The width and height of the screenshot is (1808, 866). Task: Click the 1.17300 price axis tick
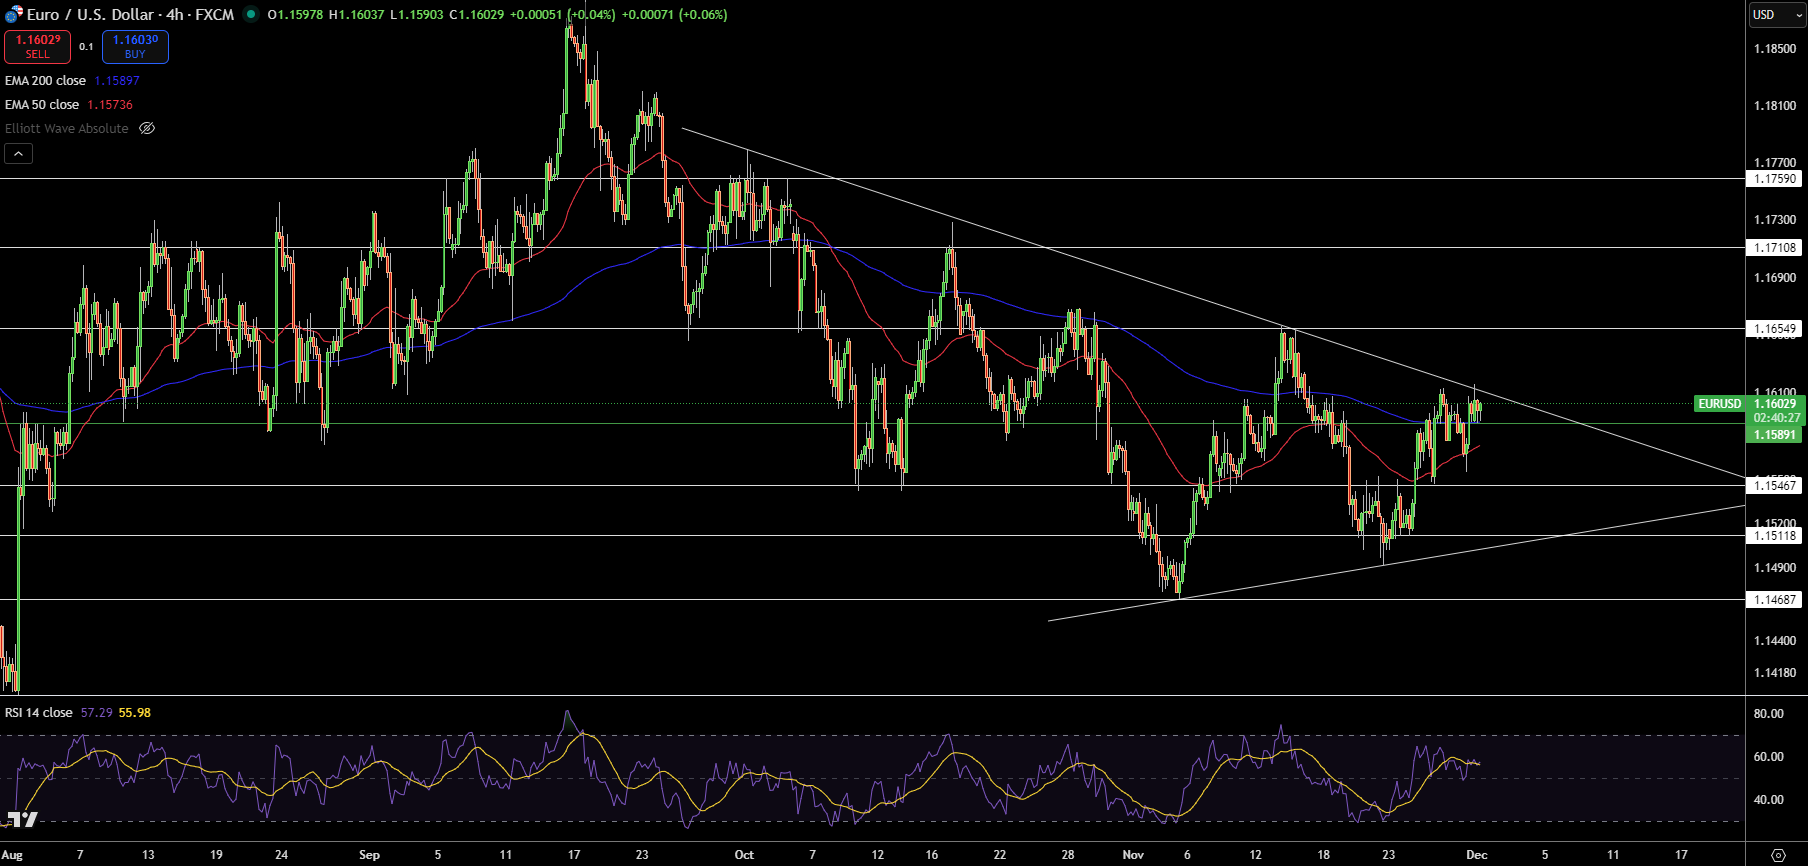[x=1775, y=219]
